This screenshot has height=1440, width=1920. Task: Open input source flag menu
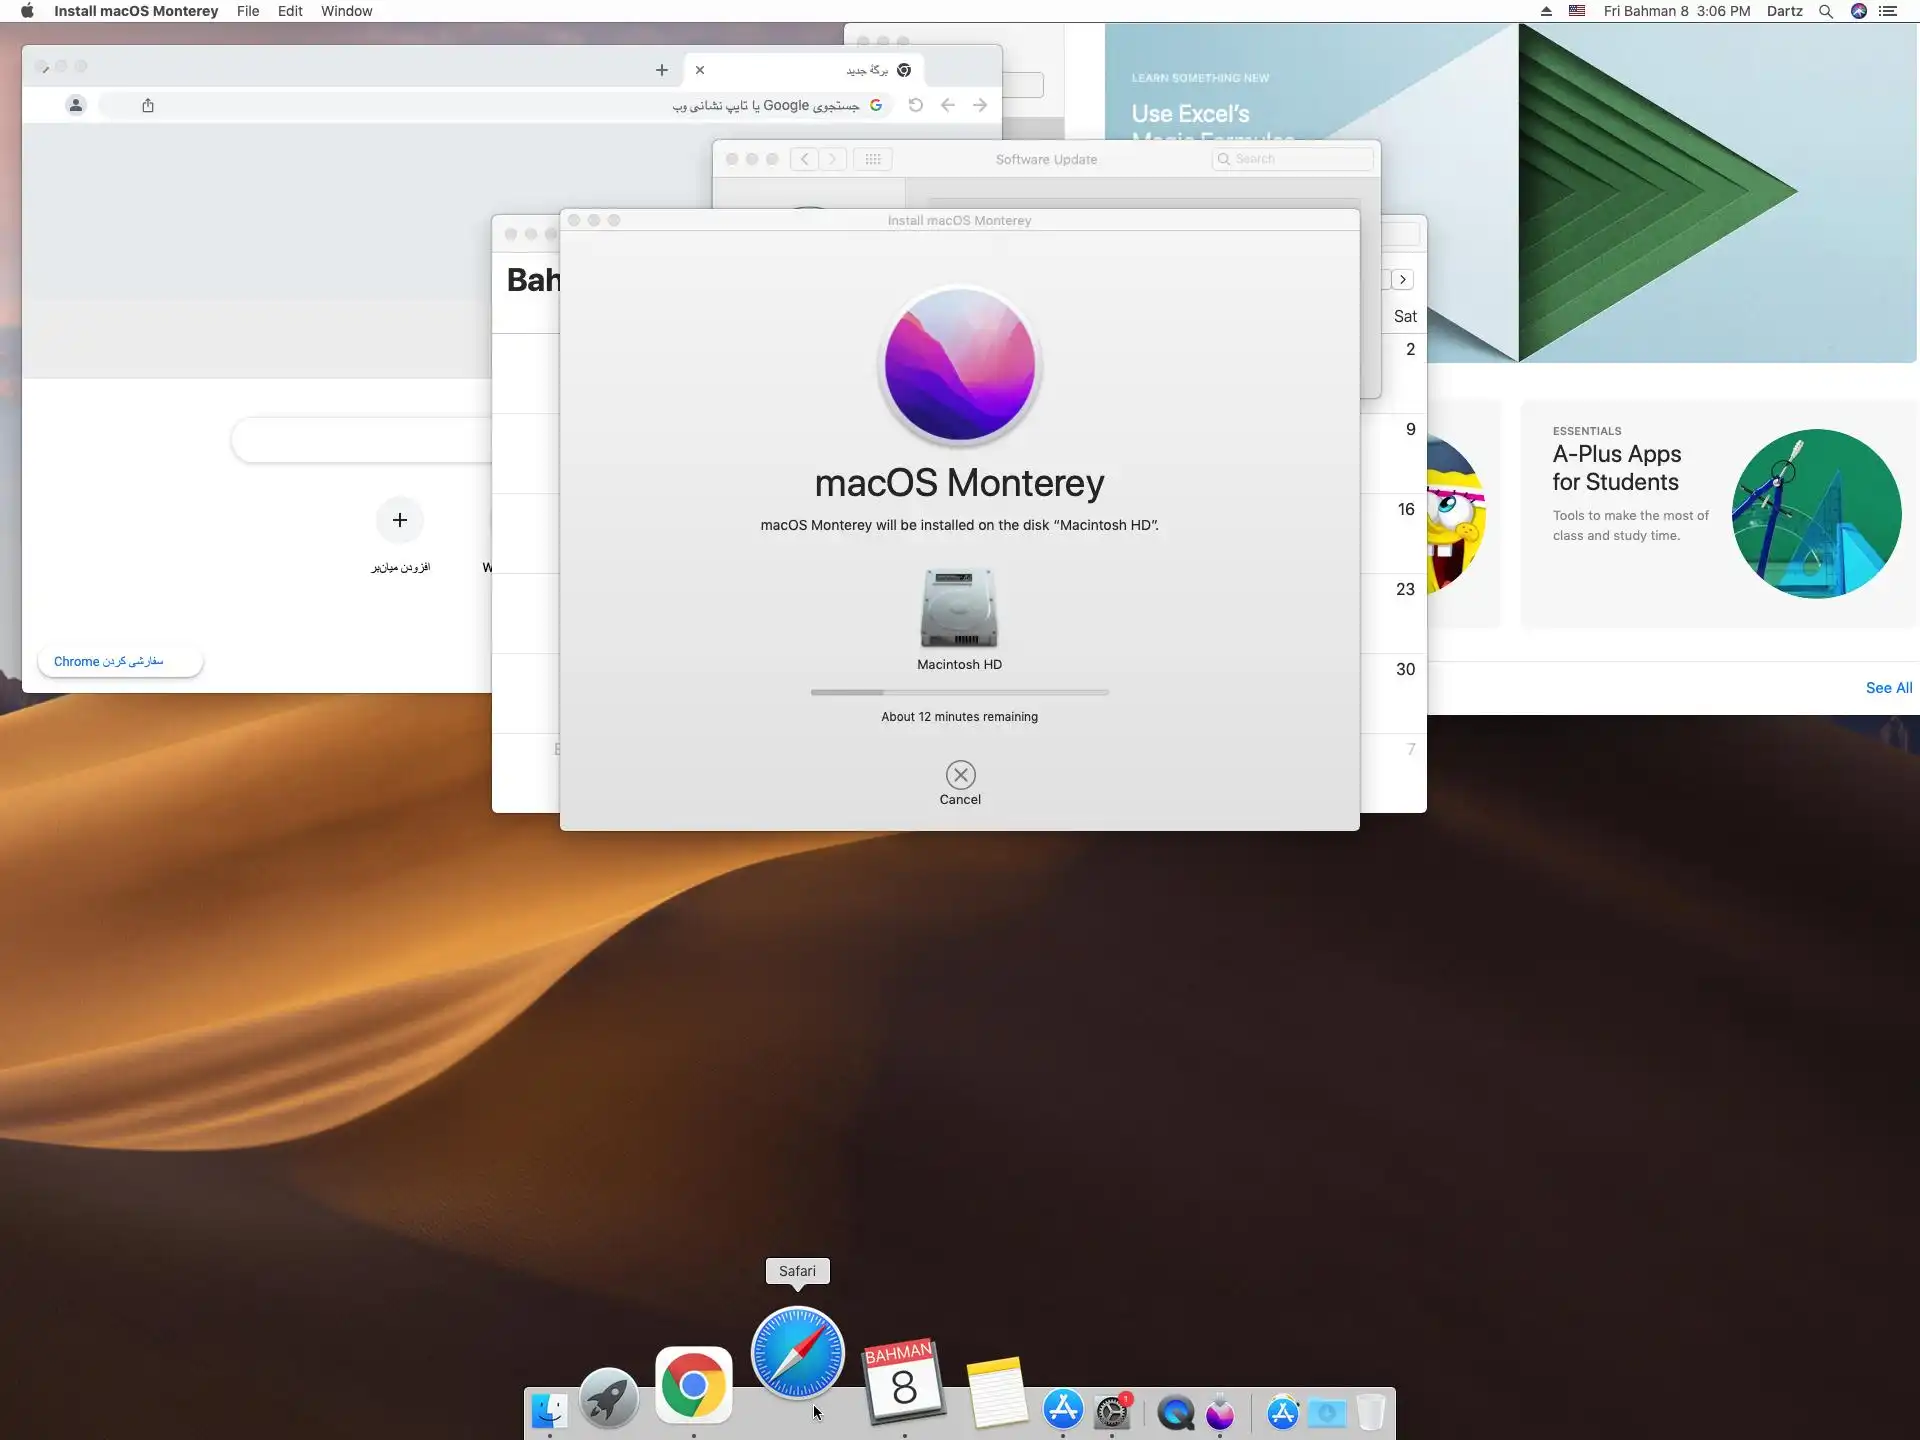click(x=1577, y=11)
